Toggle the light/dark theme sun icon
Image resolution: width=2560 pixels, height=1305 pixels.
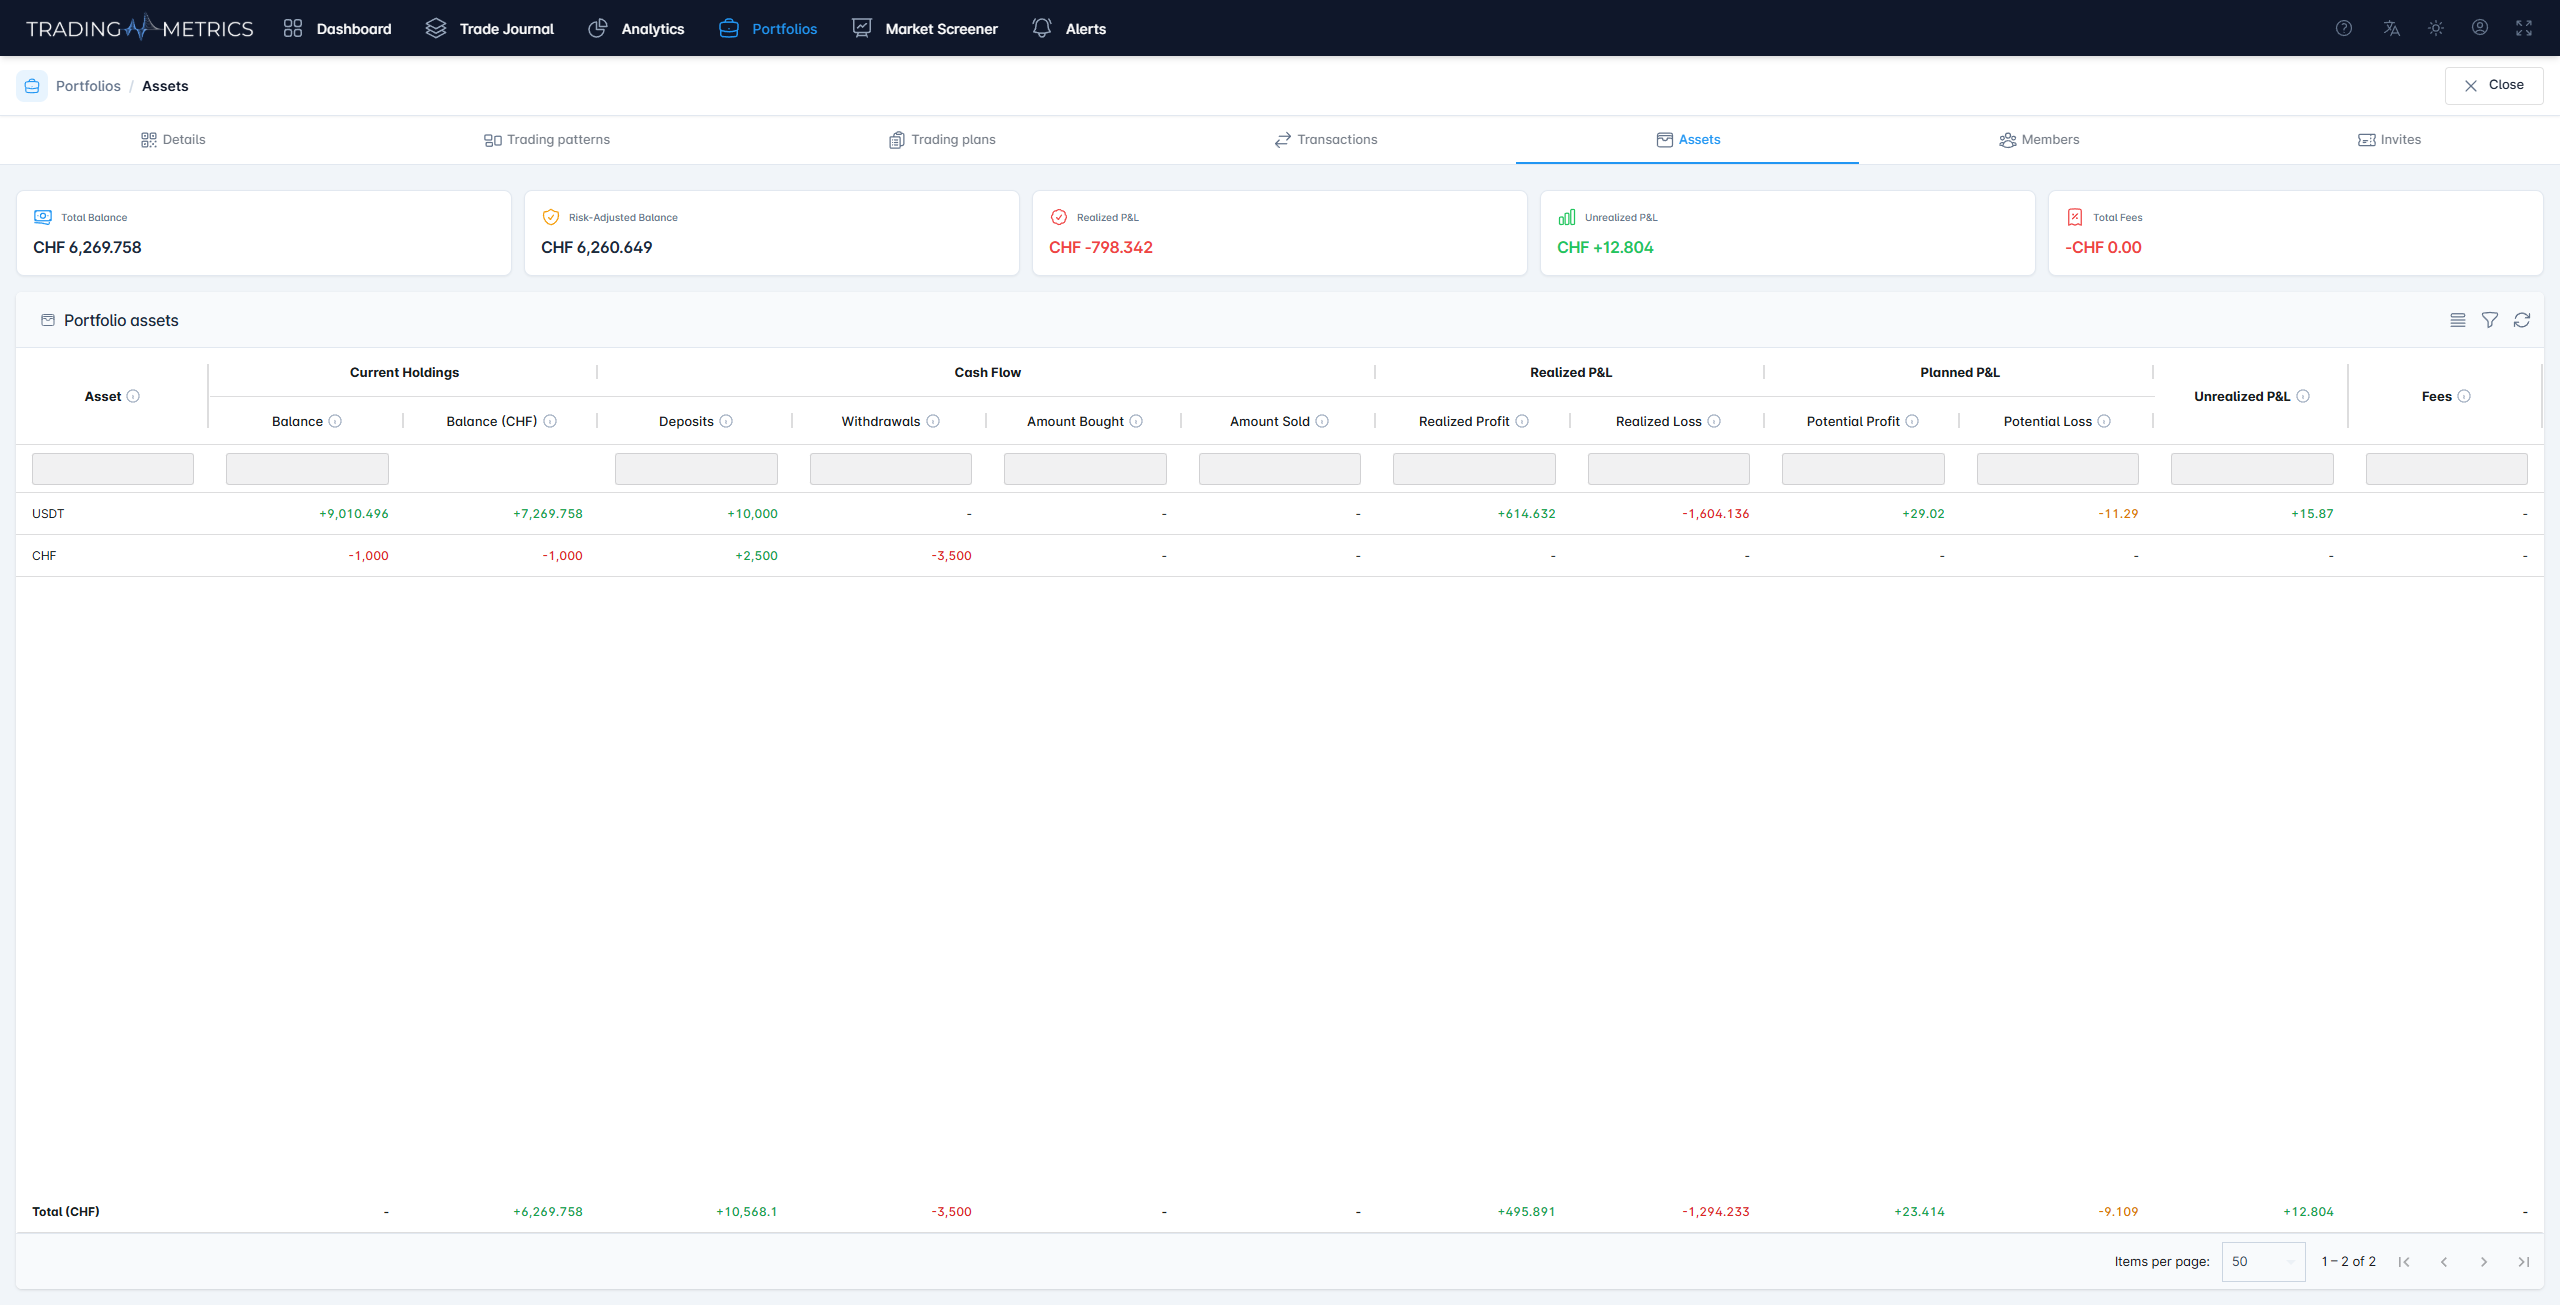tap(2436, 28)
